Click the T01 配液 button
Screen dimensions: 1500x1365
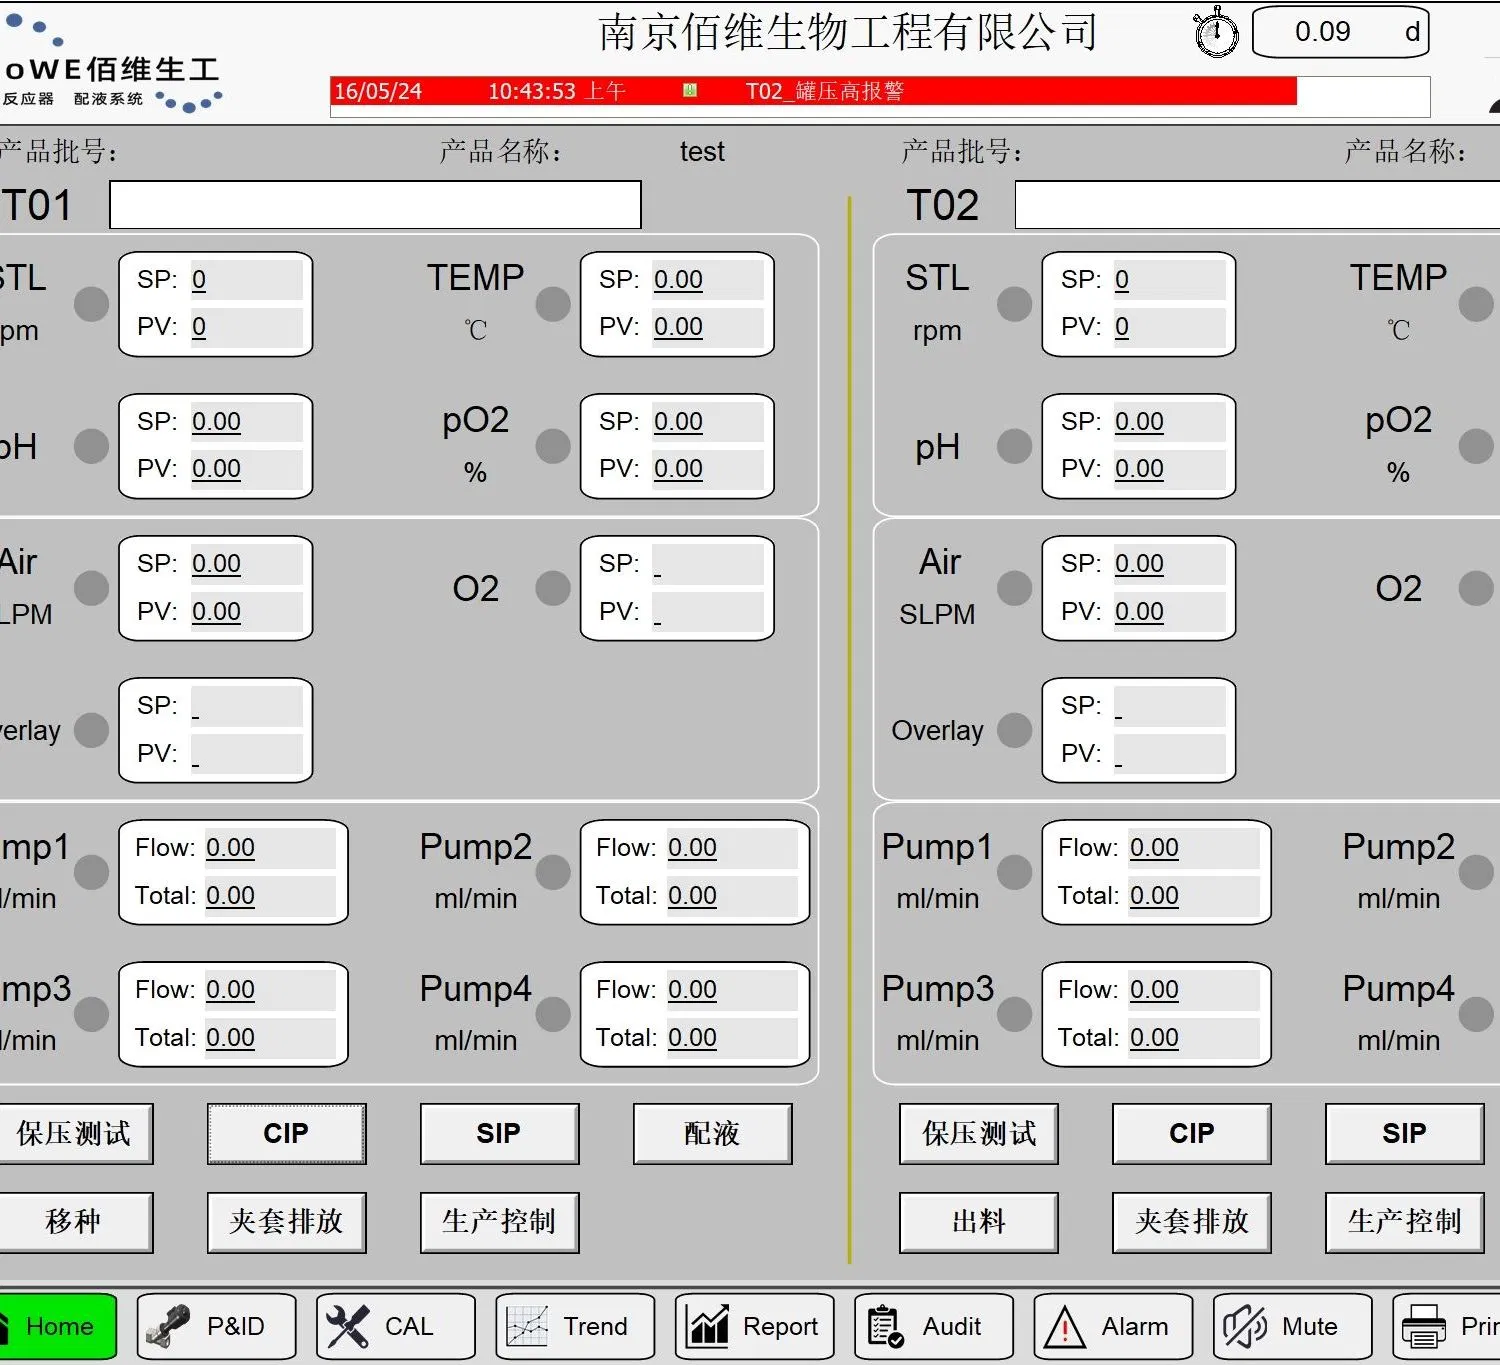click(x=713, y=1134)
